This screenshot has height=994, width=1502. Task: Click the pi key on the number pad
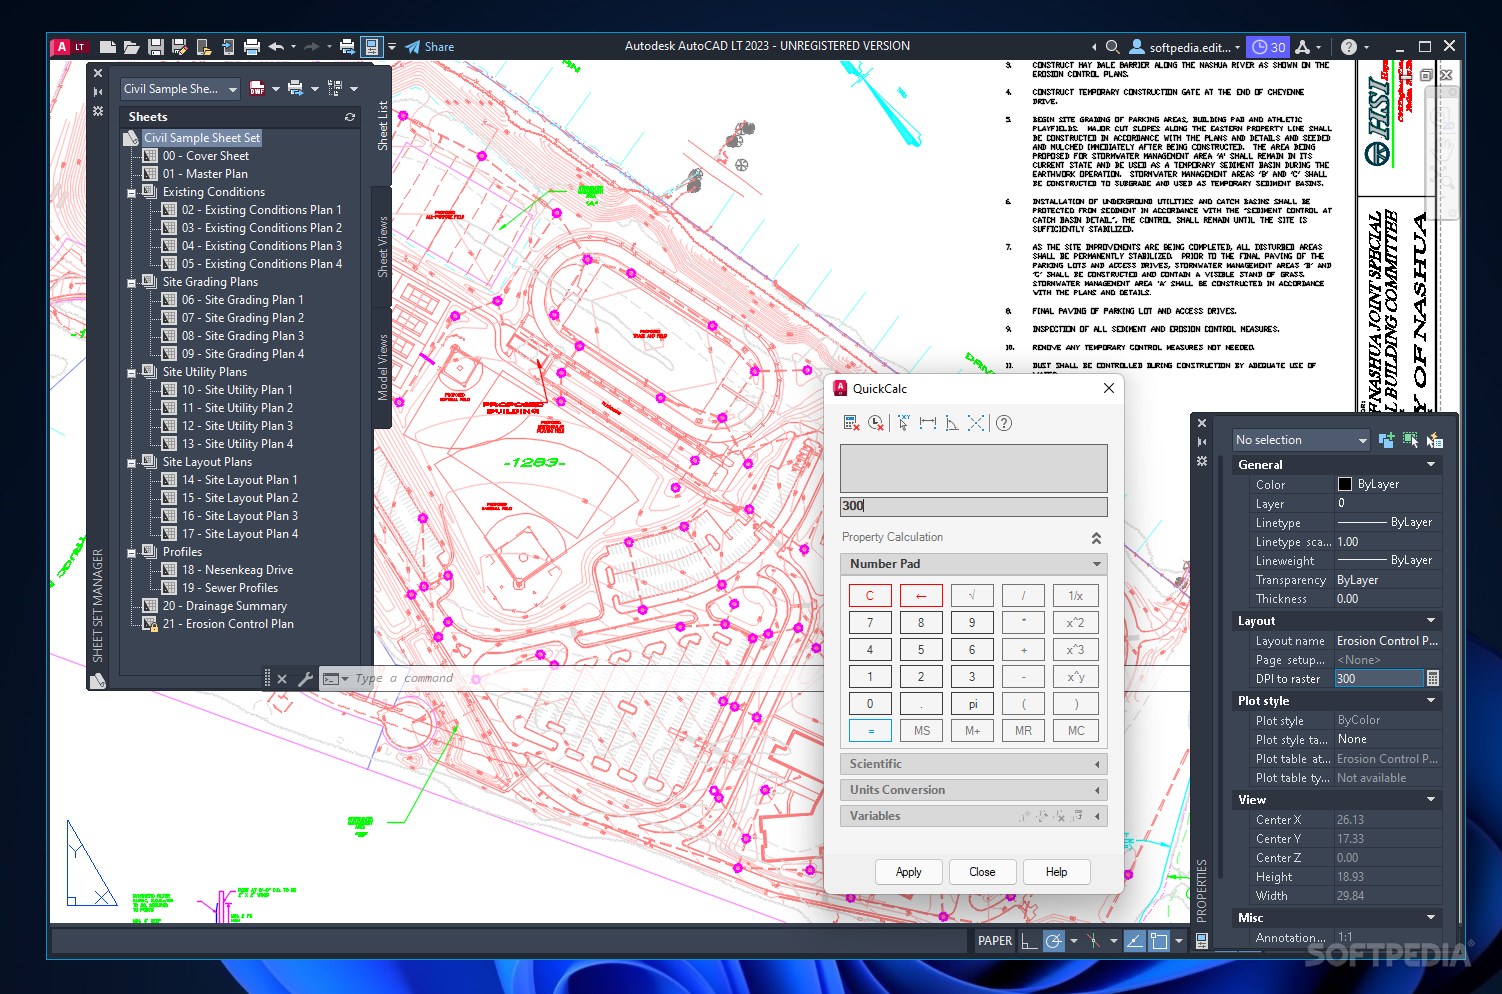pos(972,704)
